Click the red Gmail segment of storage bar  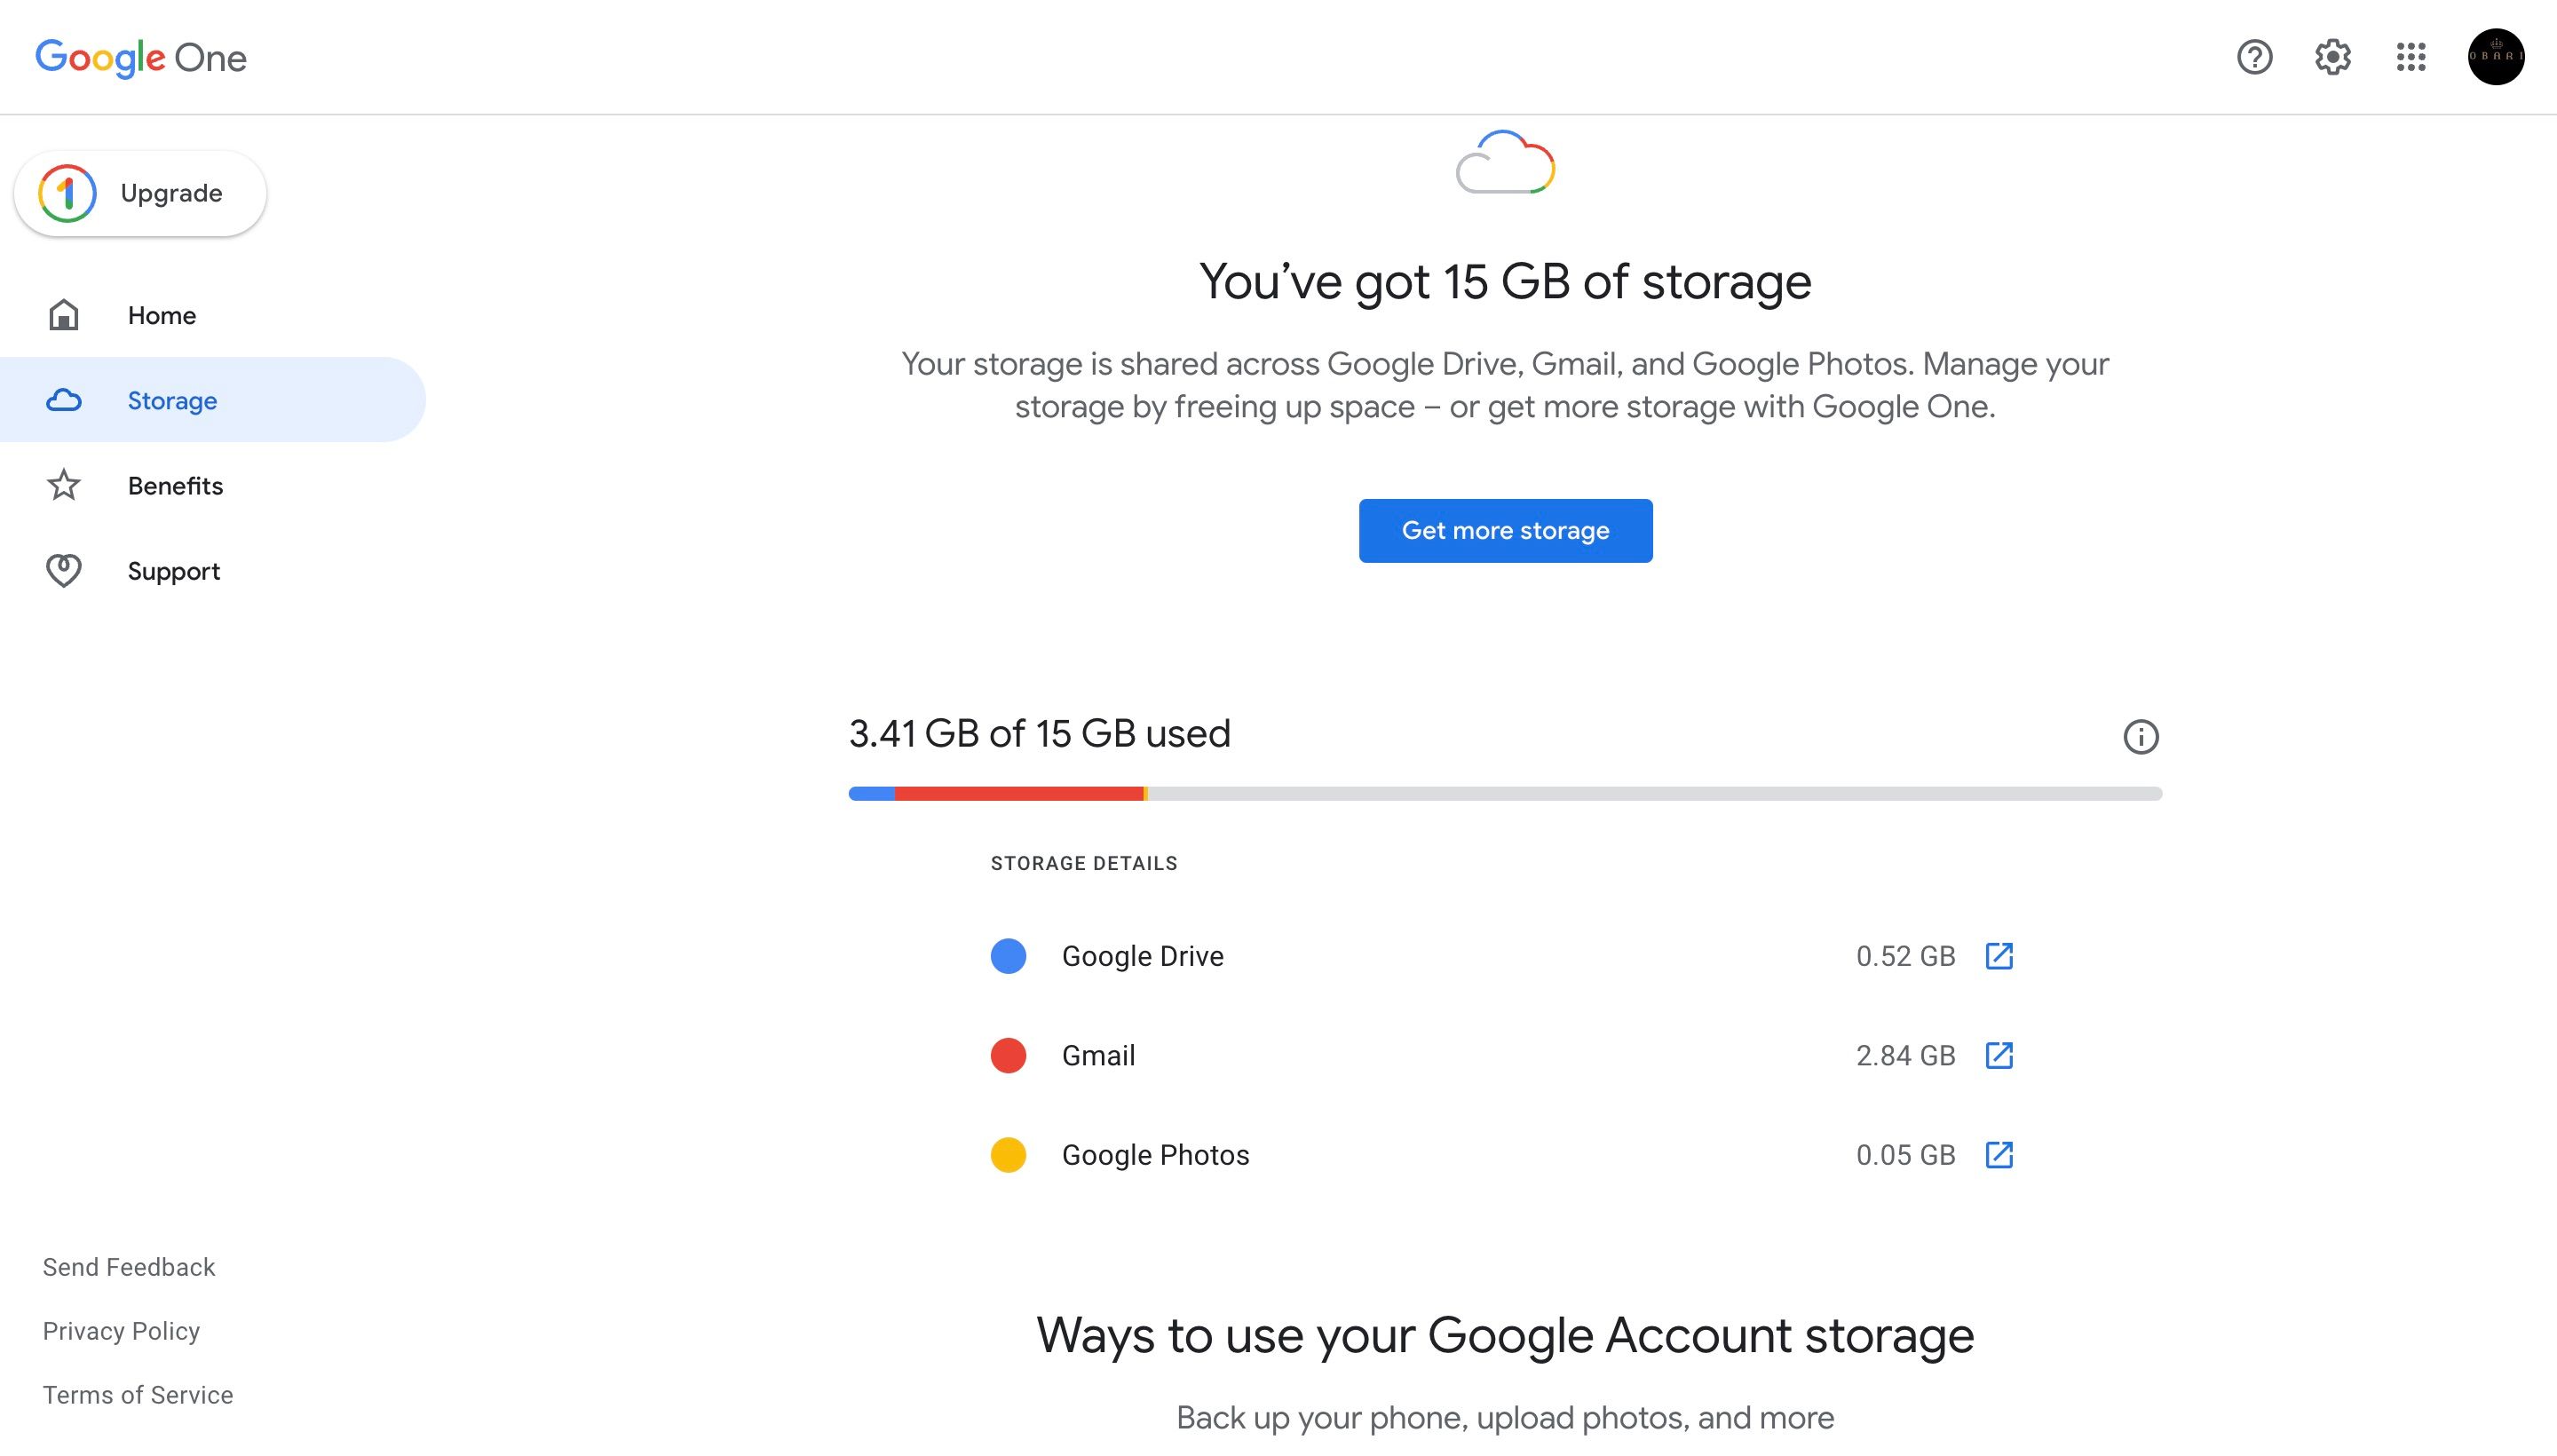point(1018,794)
